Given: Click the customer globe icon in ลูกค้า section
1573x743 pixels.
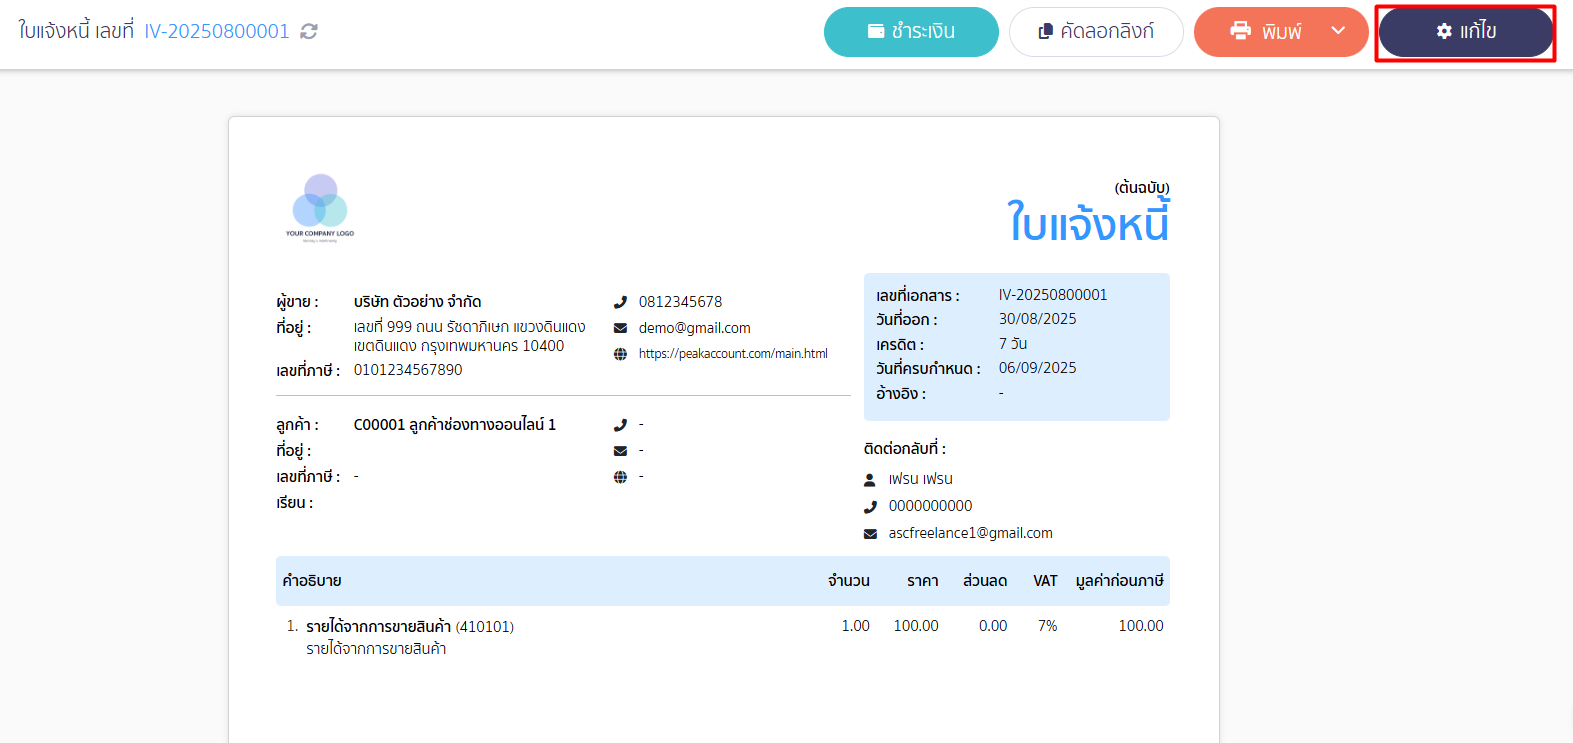Looking at the screenshot, I should (620, 477).
